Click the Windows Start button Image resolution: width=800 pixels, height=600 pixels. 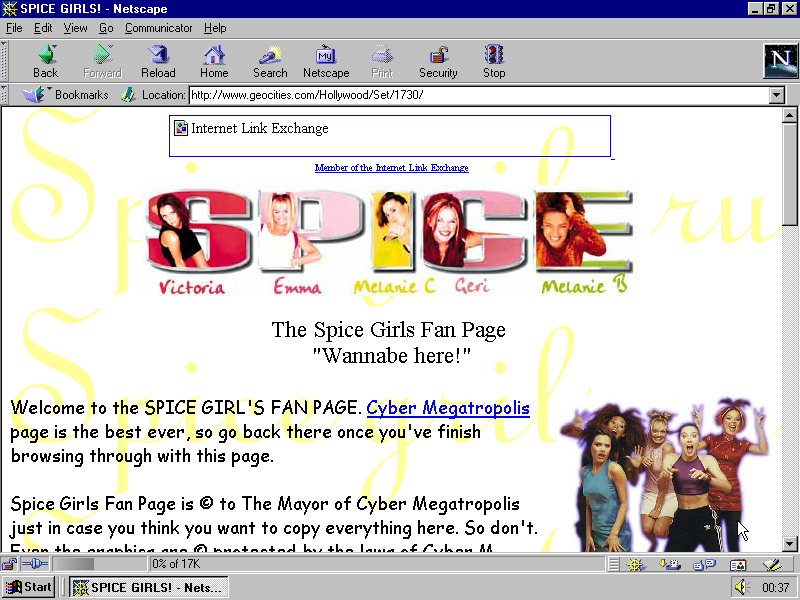(29, 587)
